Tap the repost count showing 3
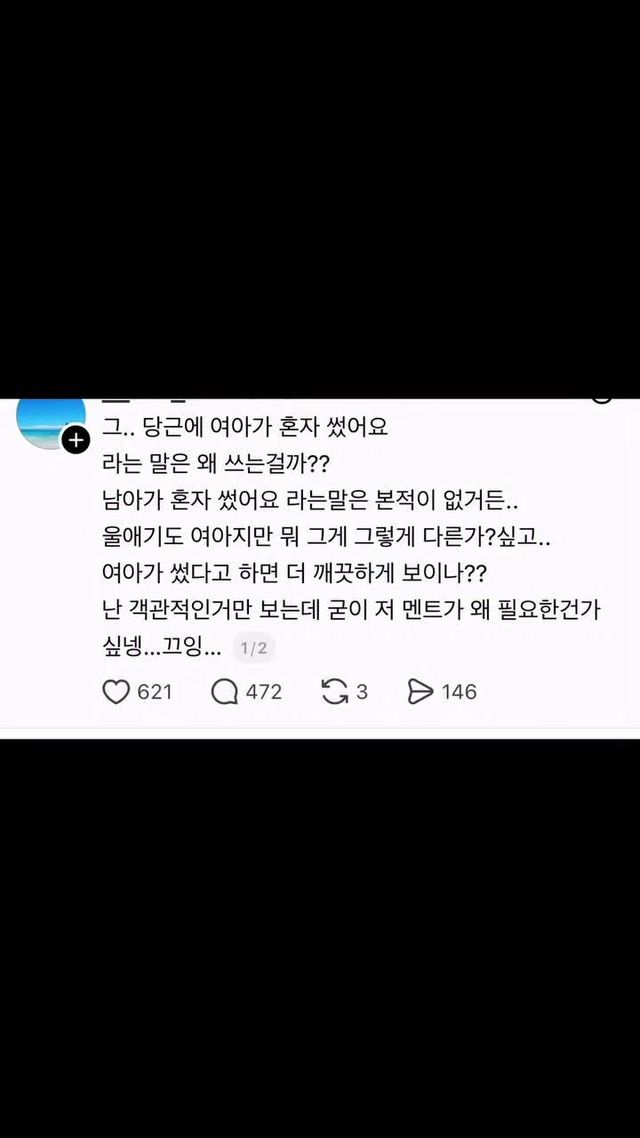This screenshot has width=640, height=1138. 361,692
